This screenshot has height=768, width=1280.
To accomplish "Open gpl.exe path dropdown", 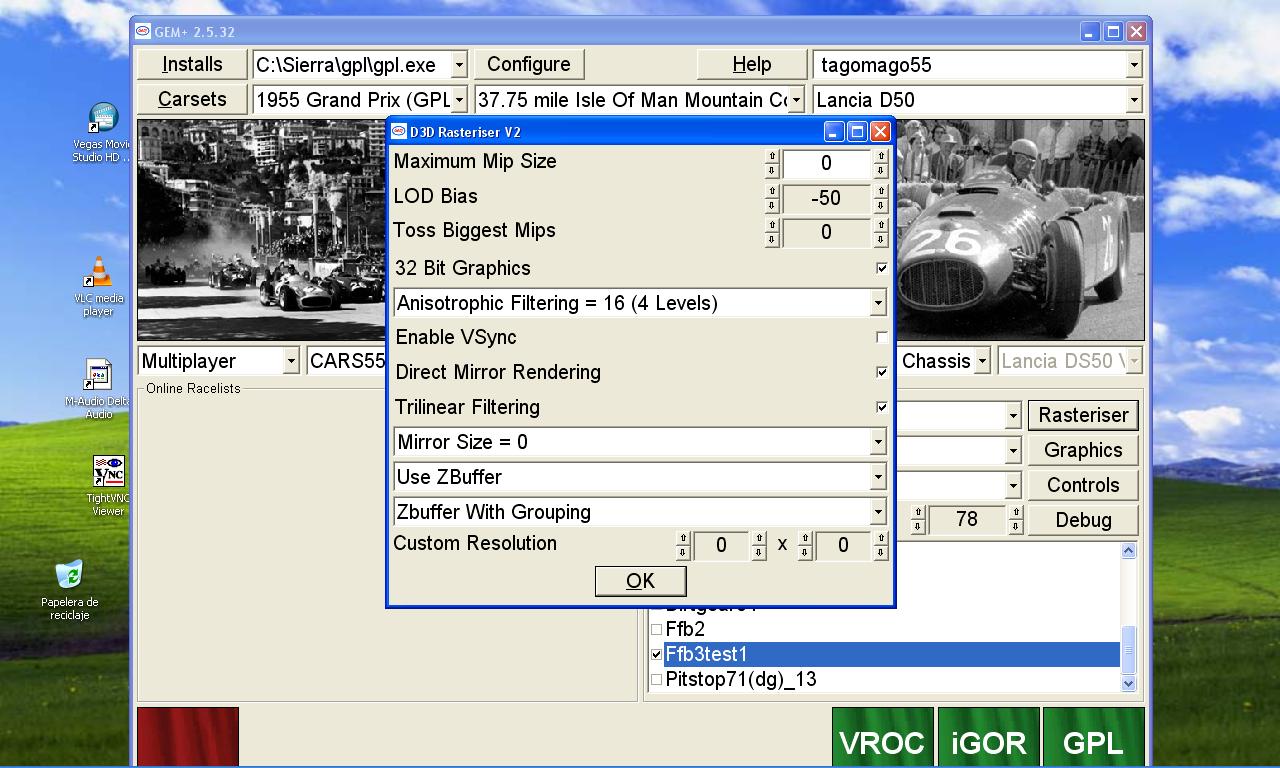I will tap(459, 65).
